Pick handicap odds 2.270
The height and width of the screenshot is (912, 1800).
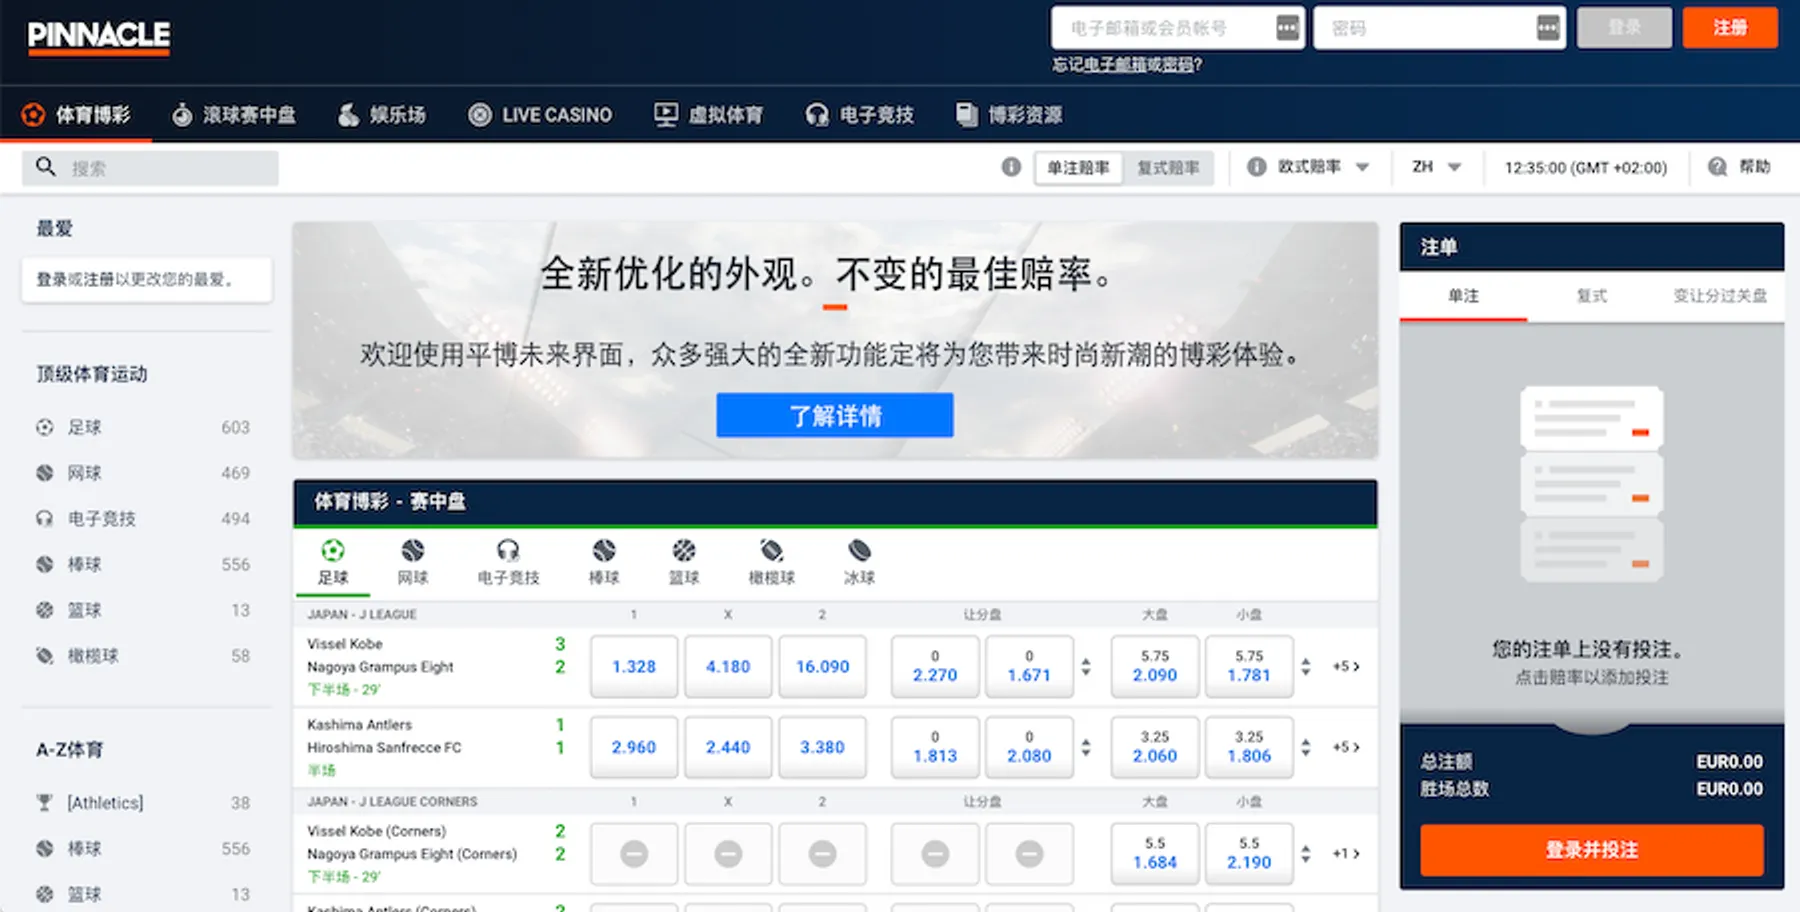click(x=935, y=666)
